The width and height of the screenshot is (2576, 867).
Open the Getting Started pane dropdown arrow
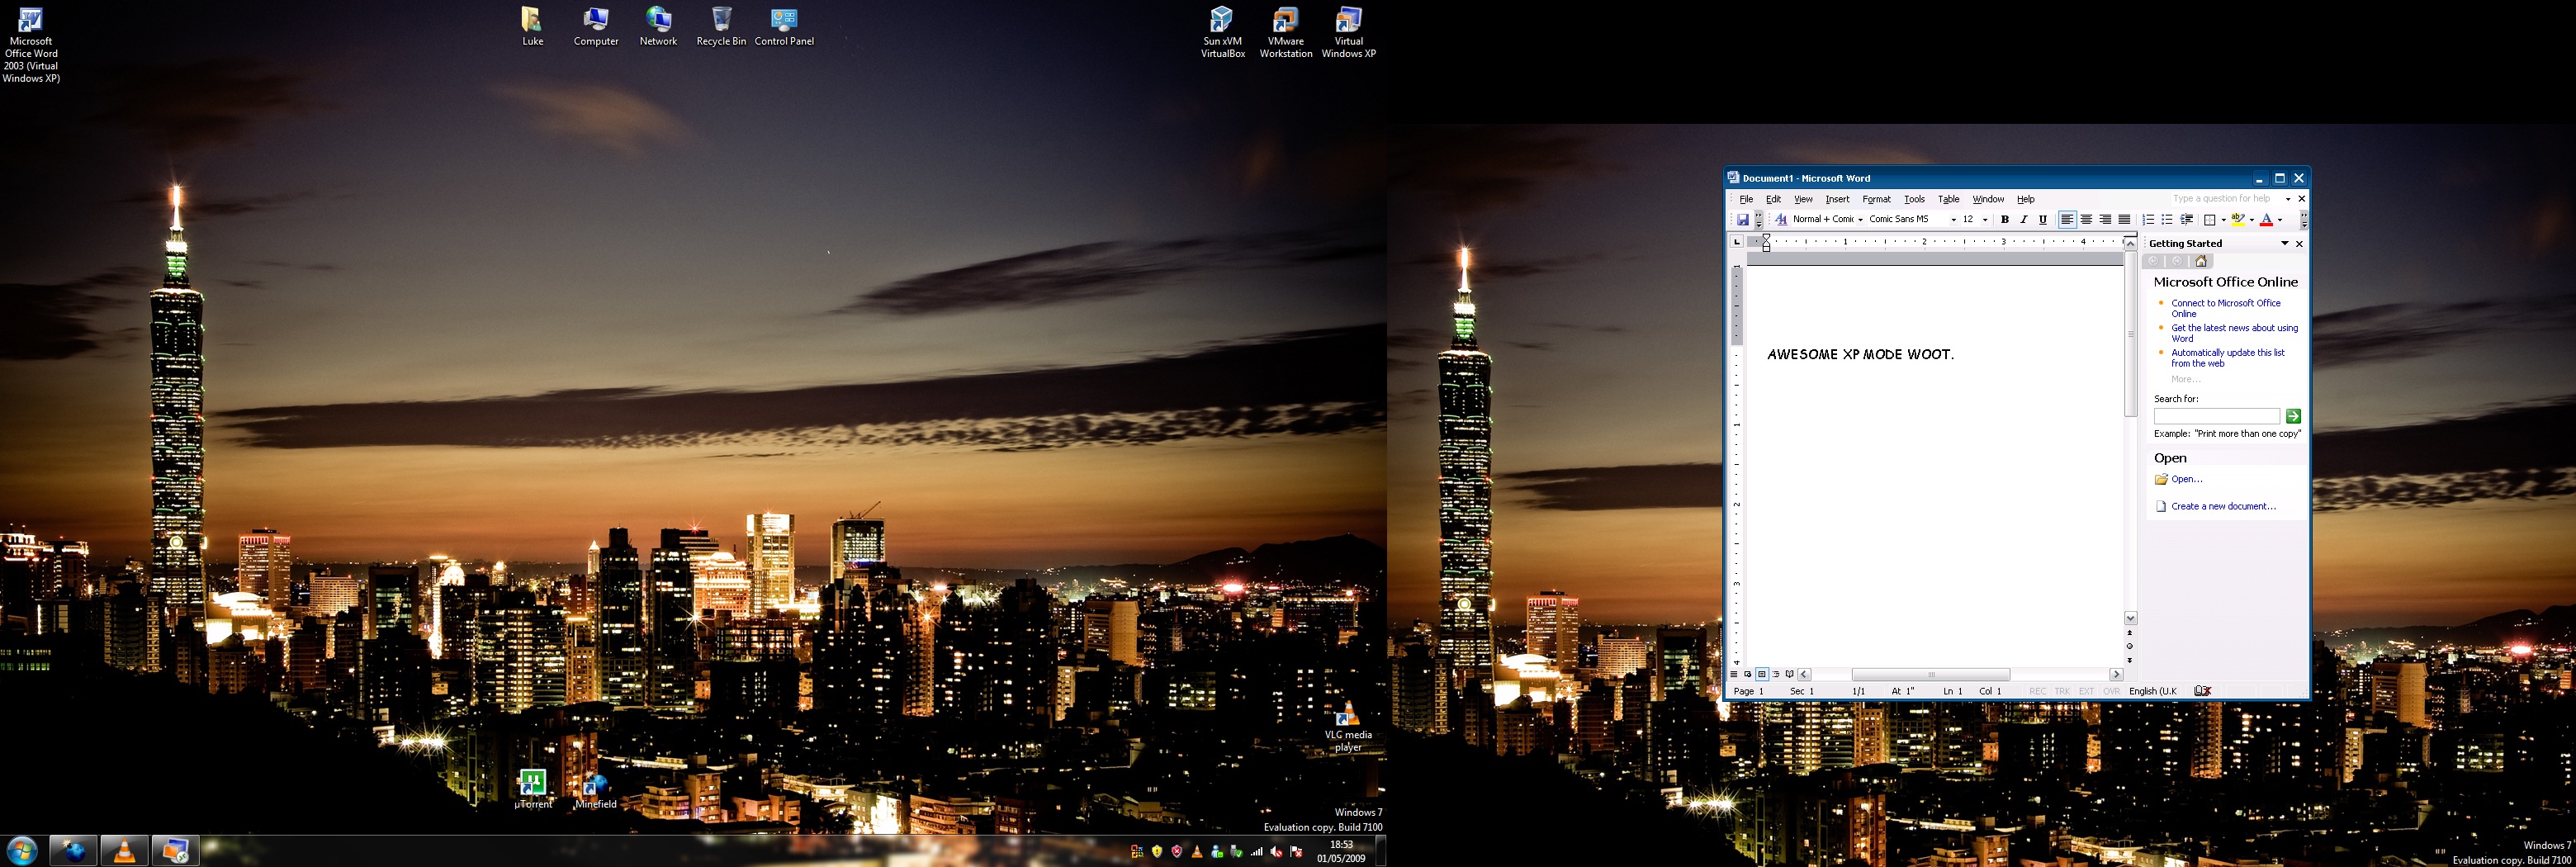click(x=2284, y=244)
